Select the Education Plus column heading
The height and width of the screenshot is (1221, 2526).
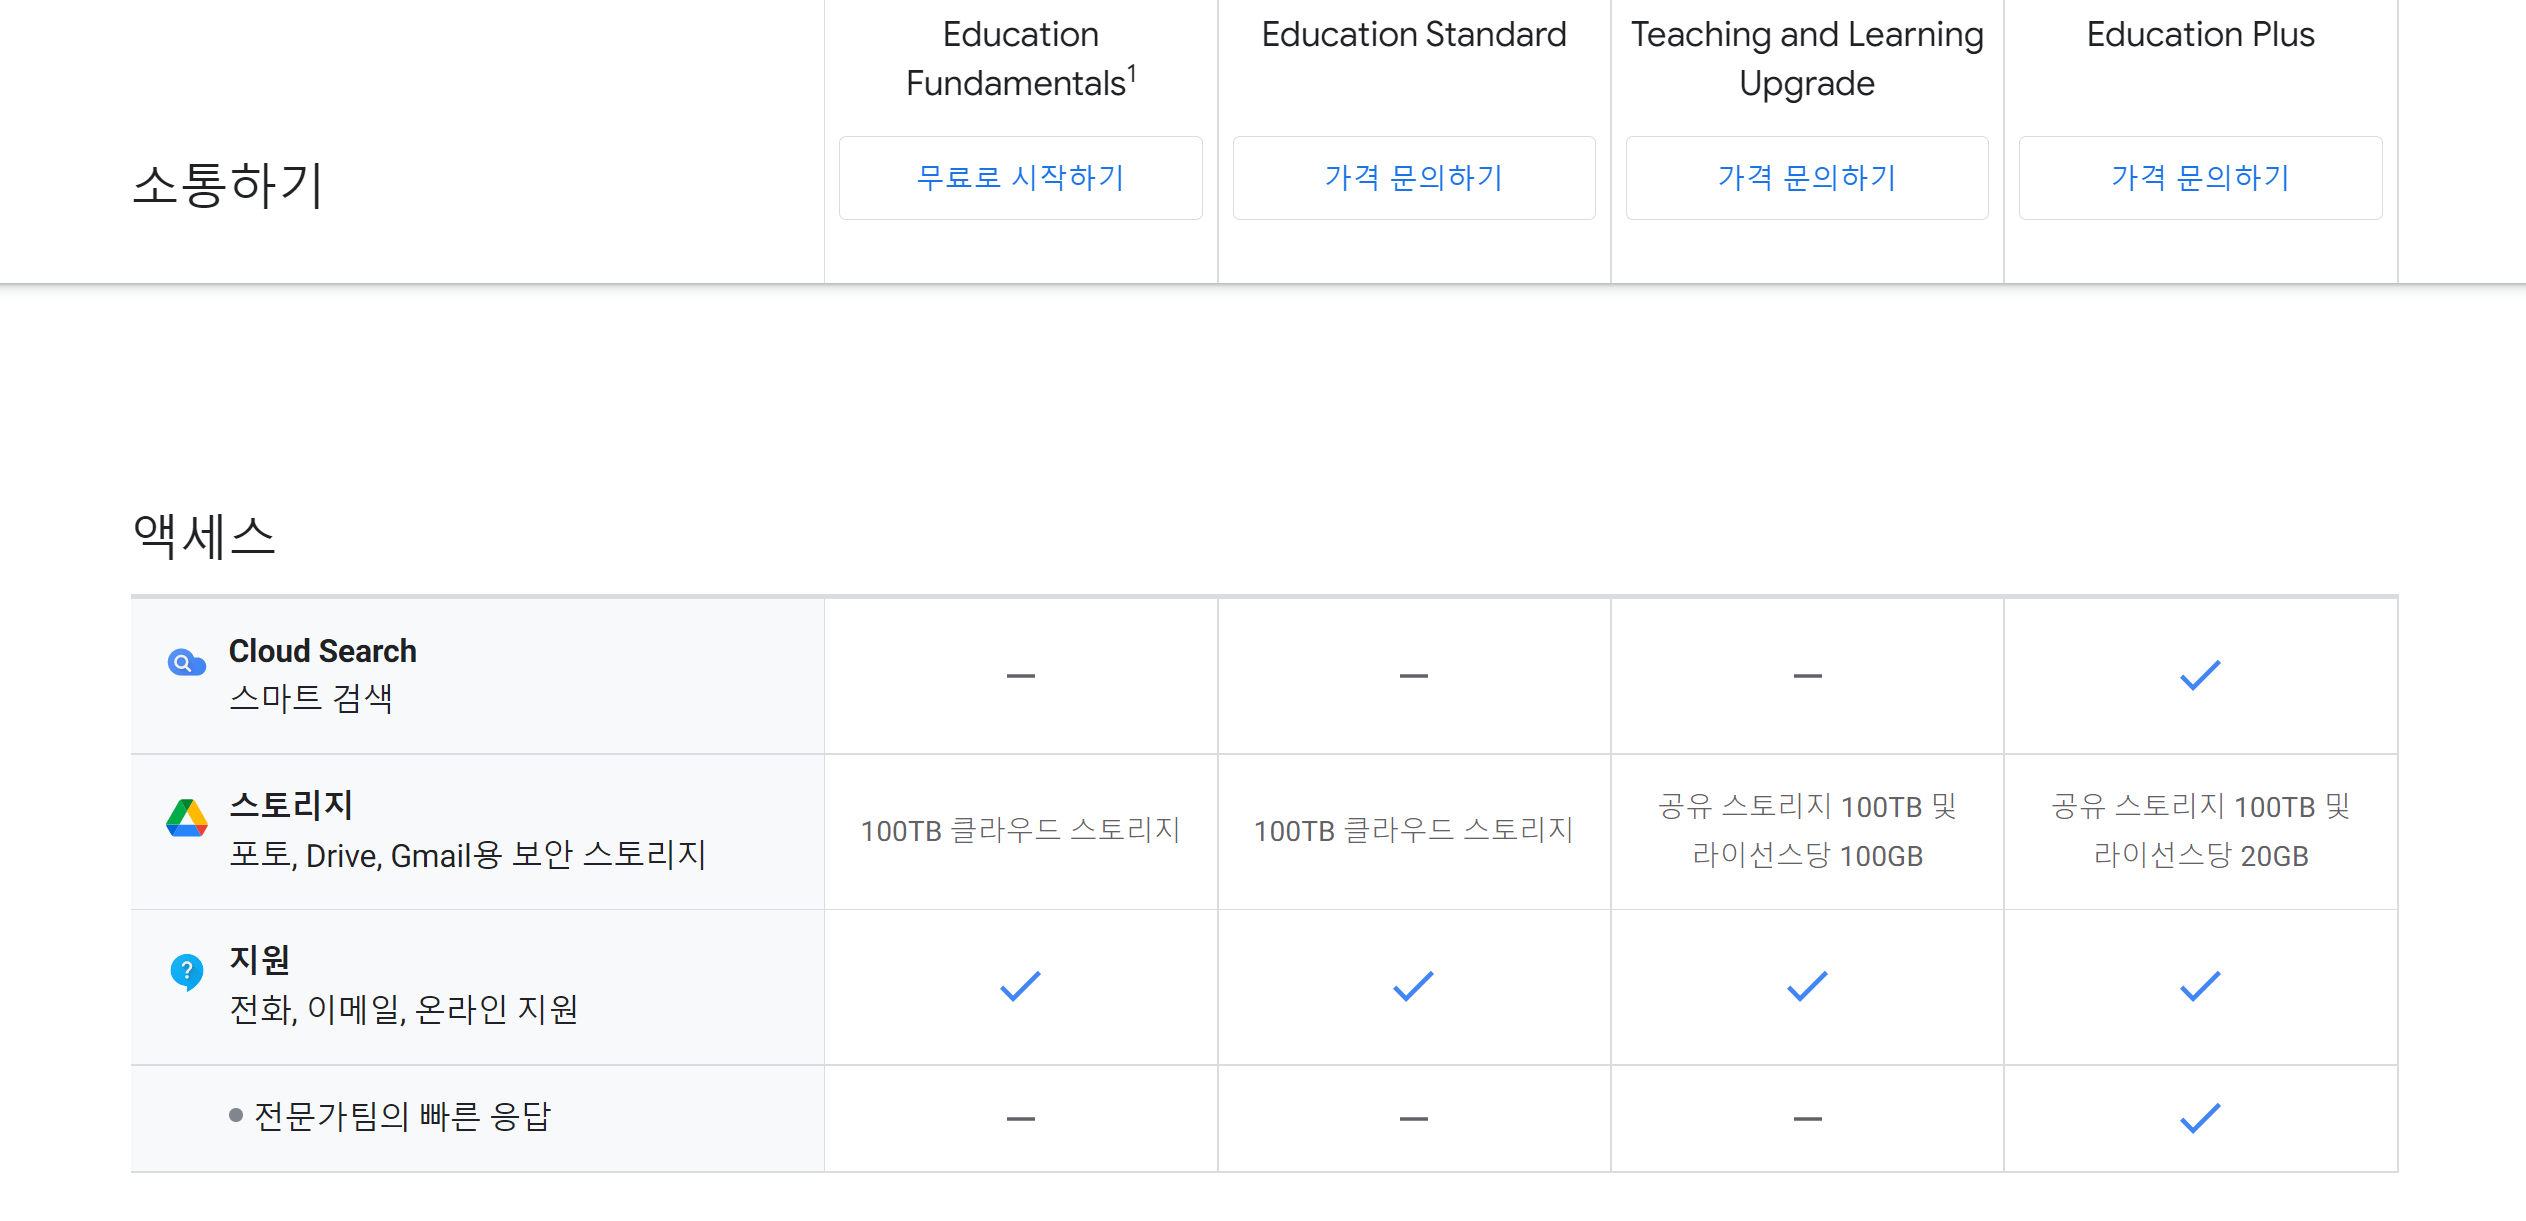click(2200, 34)
